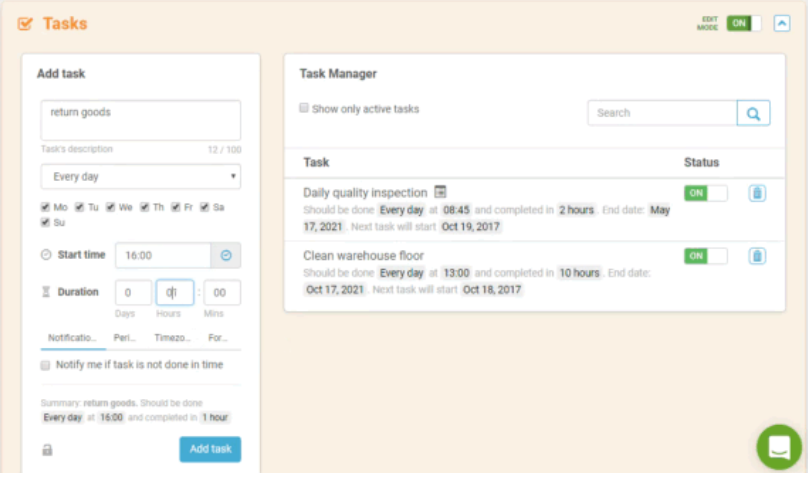Toggle the ON switch for Clean warehouse floor
This screenshot has width=808, height=478.
pyautogui.click(x=705, y=256)
